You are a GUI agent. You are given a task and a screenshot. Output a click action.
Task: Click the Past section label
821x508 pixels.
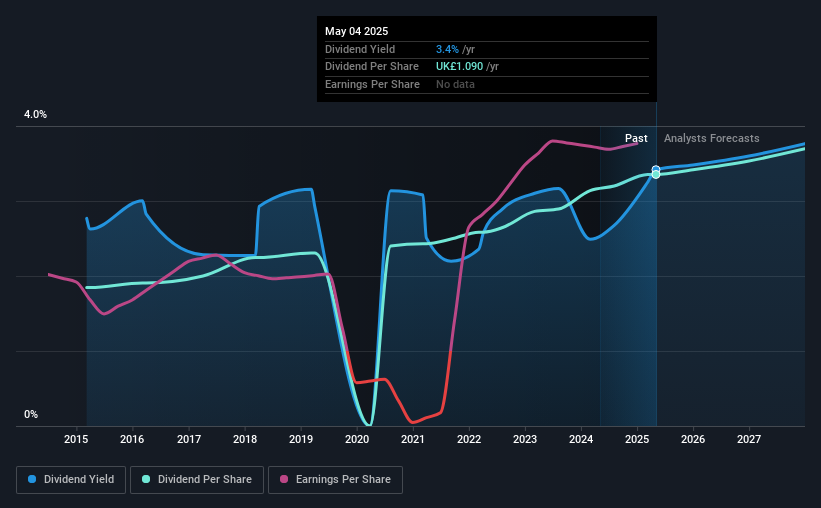[636, 138]
